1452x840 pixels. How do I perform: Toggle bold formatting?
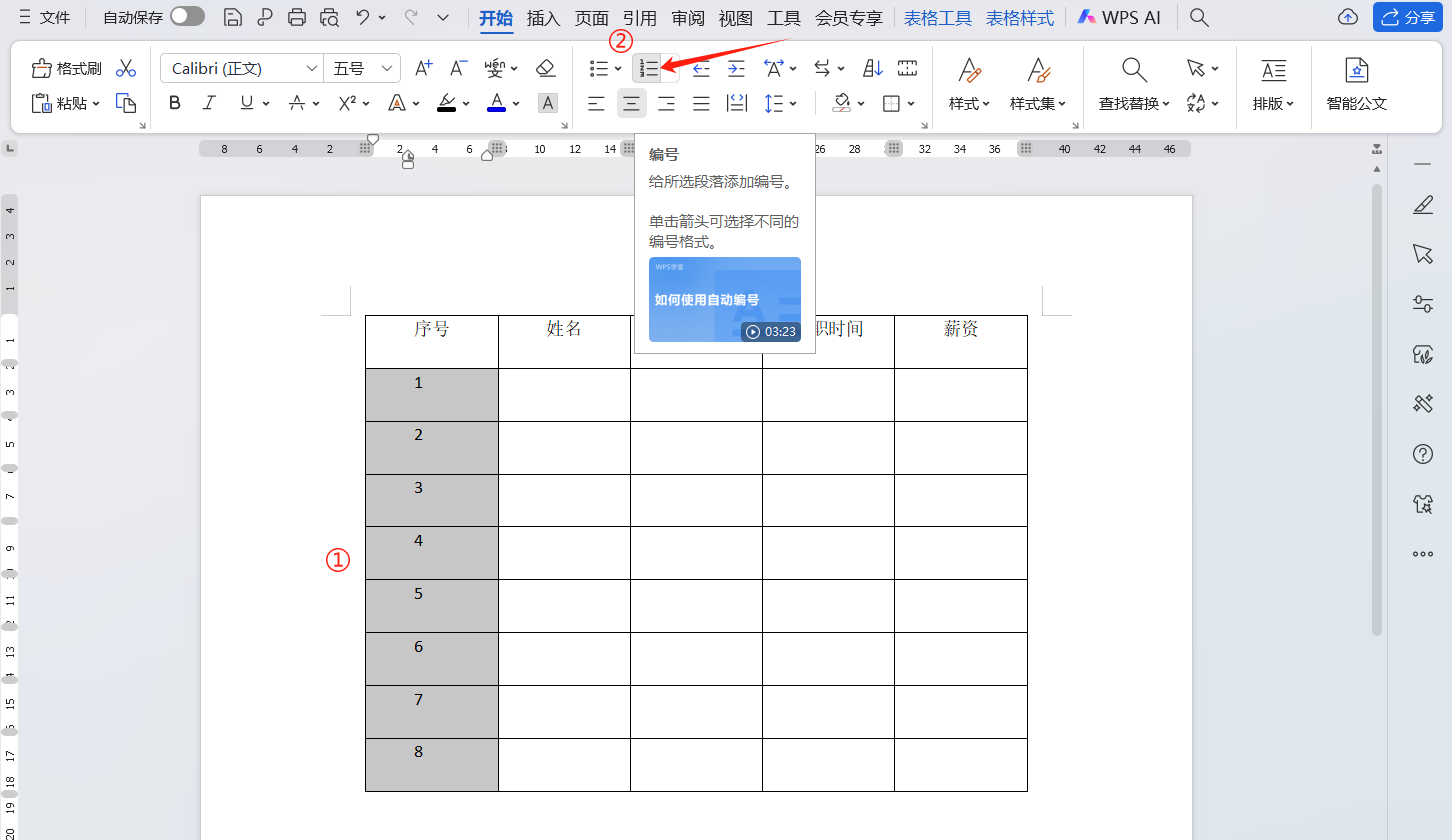coord(175,103)
